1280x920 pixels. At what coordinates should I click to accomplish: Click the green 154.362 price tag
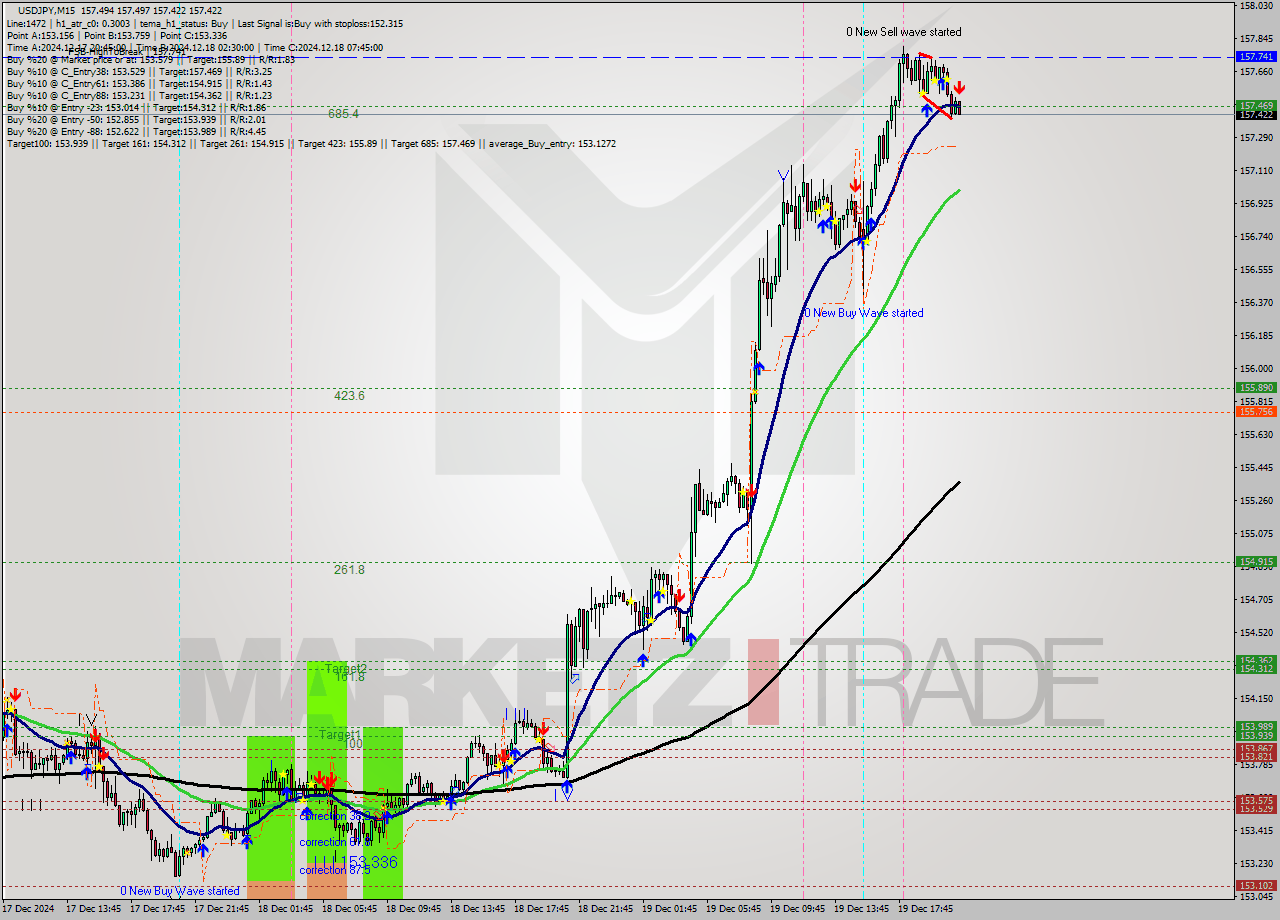[x=1256, y=660]
